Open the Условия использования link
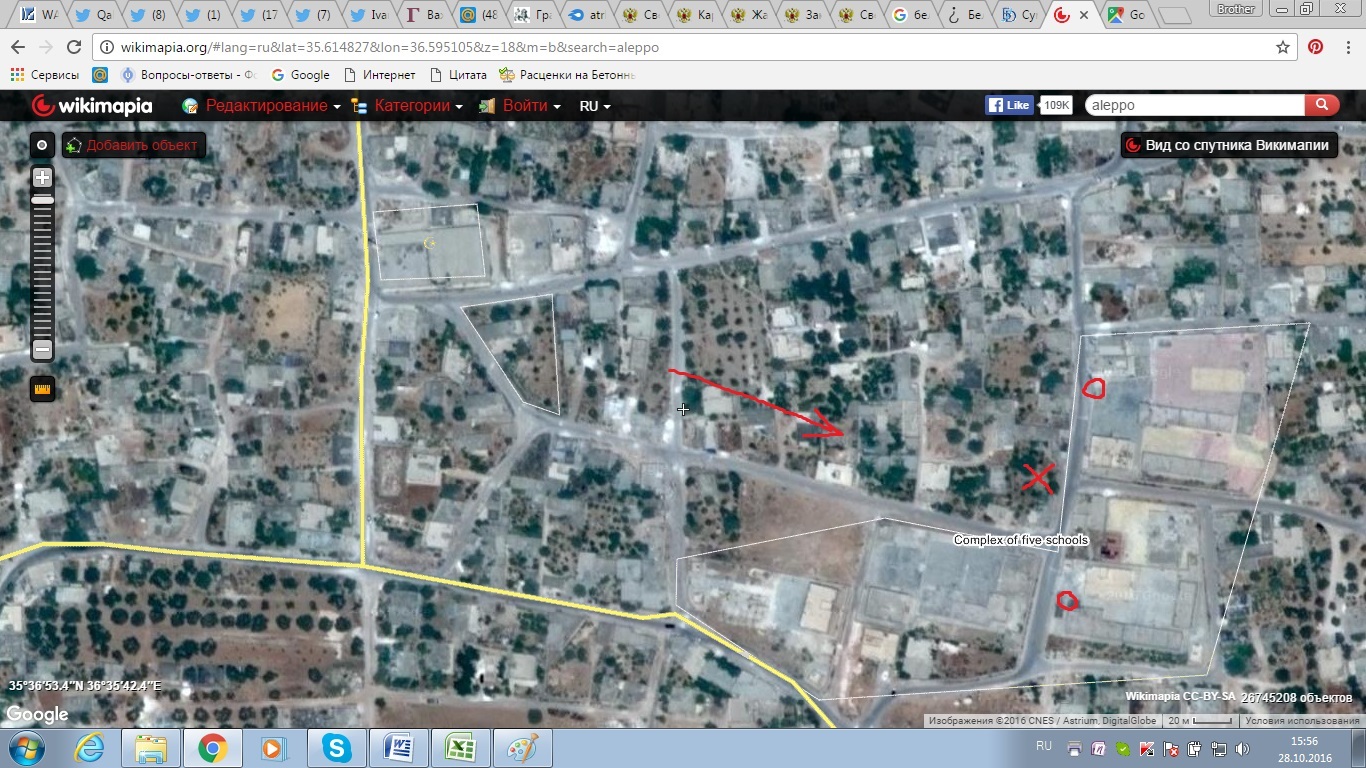The image size is (1366, 768). tap(1300, 721)
